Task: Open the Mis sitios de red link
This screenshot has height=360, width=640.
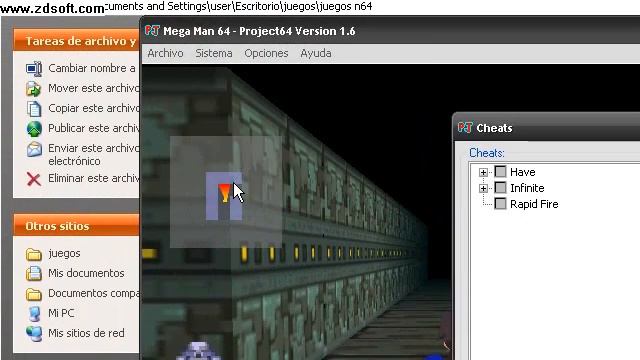Action: pyautogui.click(x=86, y=333)
